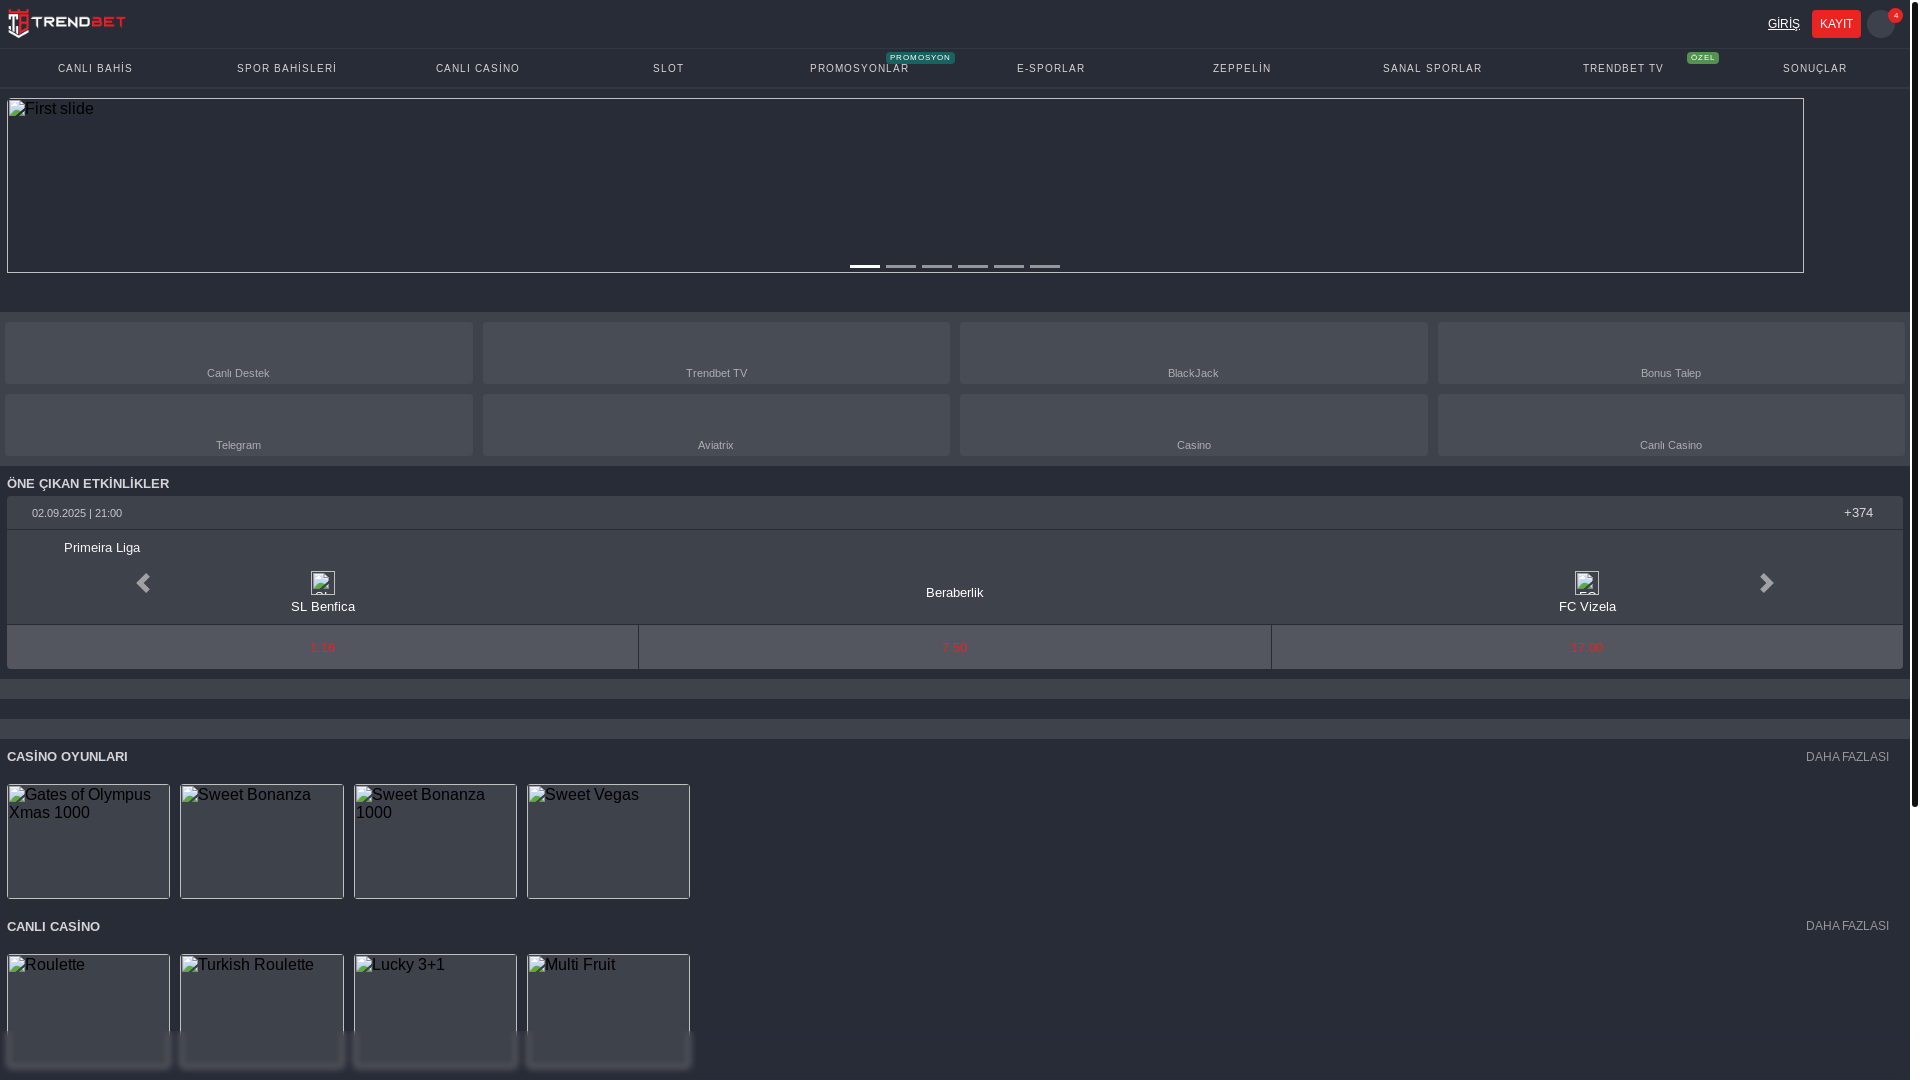Viewport: 1920px width, 1080px height.
Task: Open the SONUÇLAR menu item
Action: pos(1814,68)
